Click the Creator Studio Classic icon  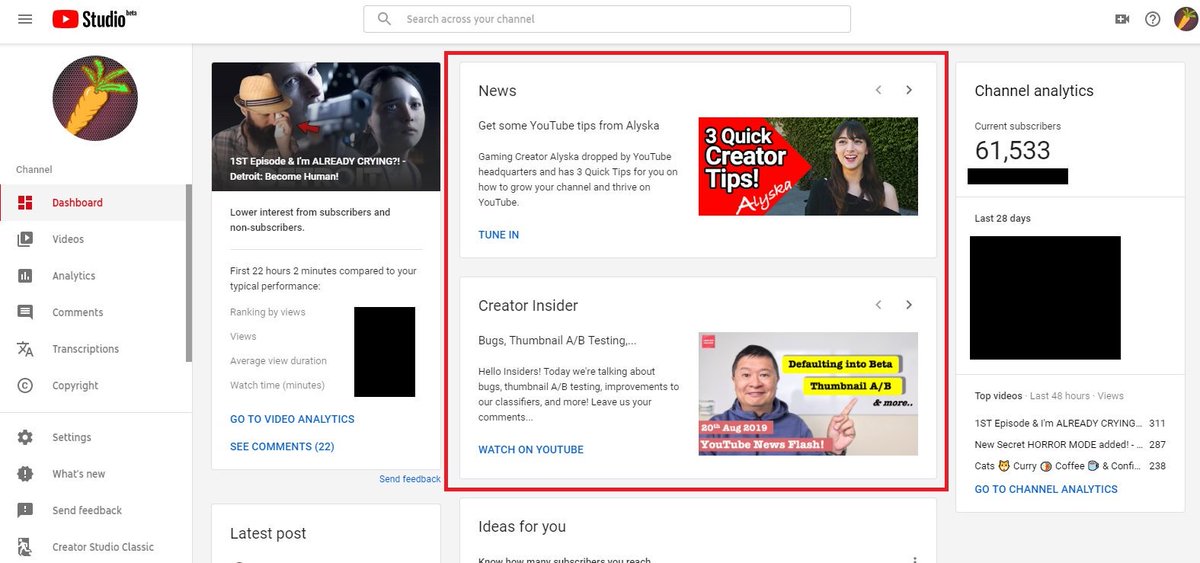click(x=26, y=547)
